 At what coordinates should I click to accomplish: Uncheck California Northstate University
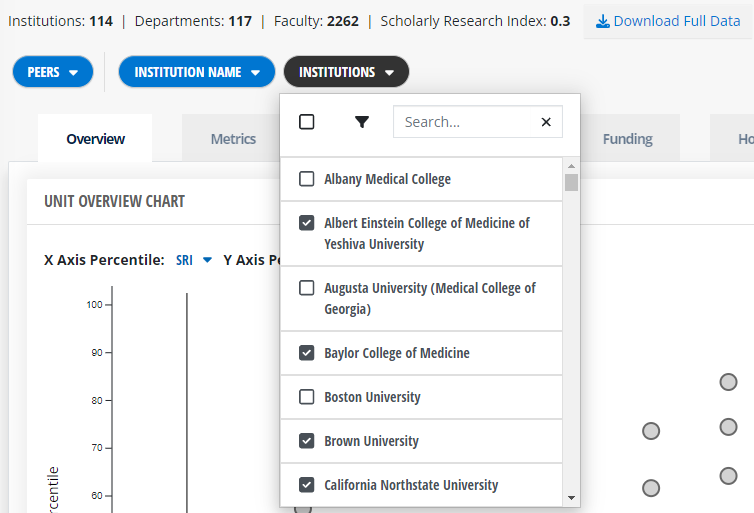point(307,485)
